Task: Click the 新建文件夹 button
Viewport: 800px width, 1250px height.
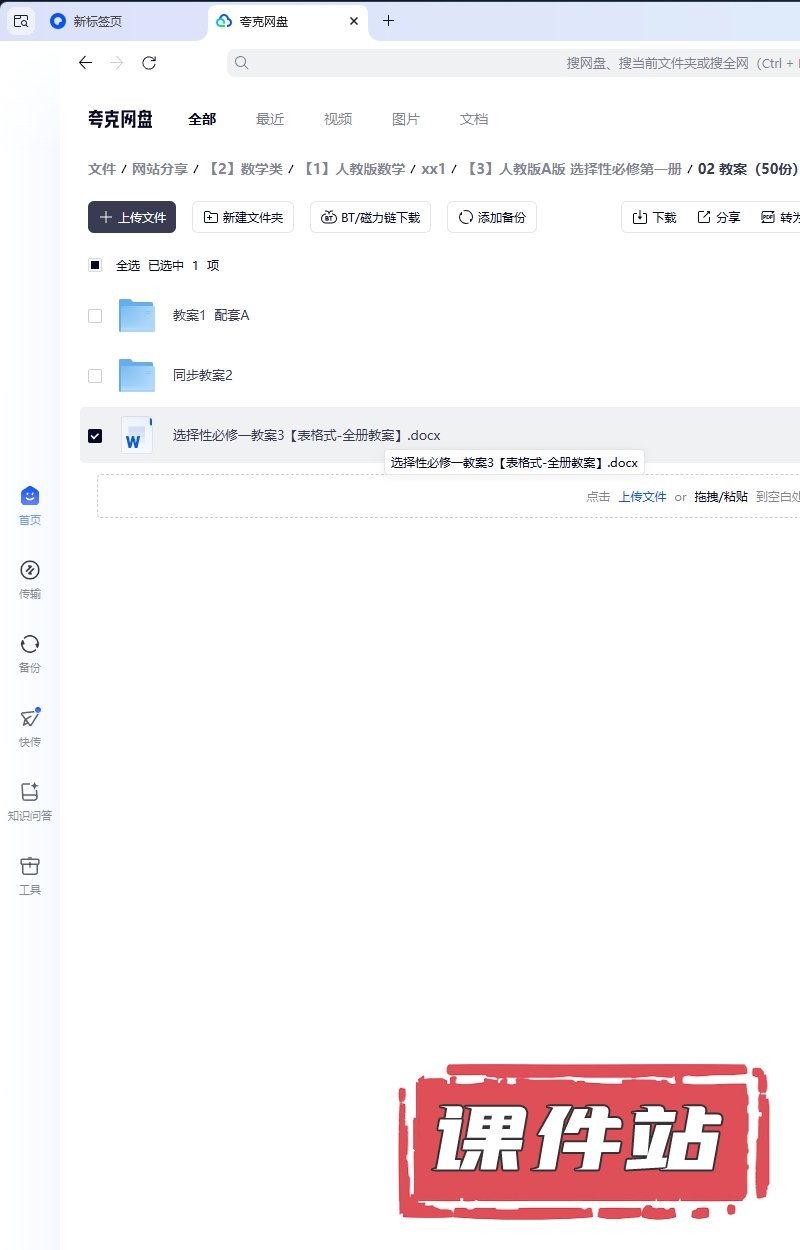Action: [x=243, y=217]
